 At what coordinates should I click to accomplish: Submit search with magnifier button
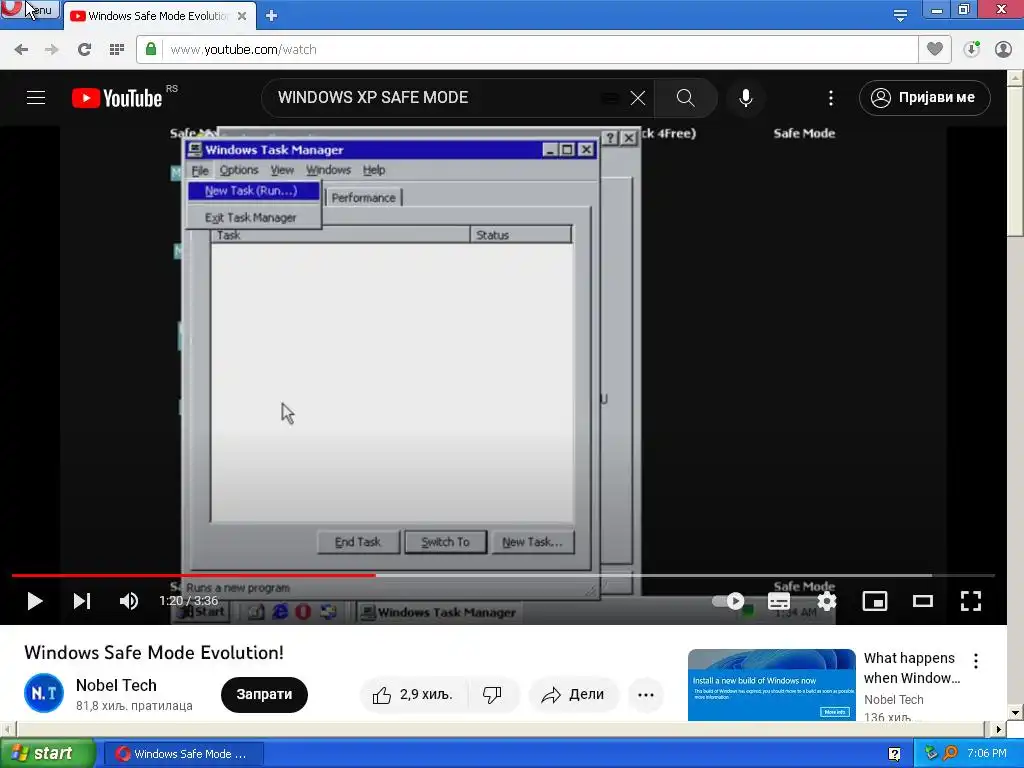(685, 98)
